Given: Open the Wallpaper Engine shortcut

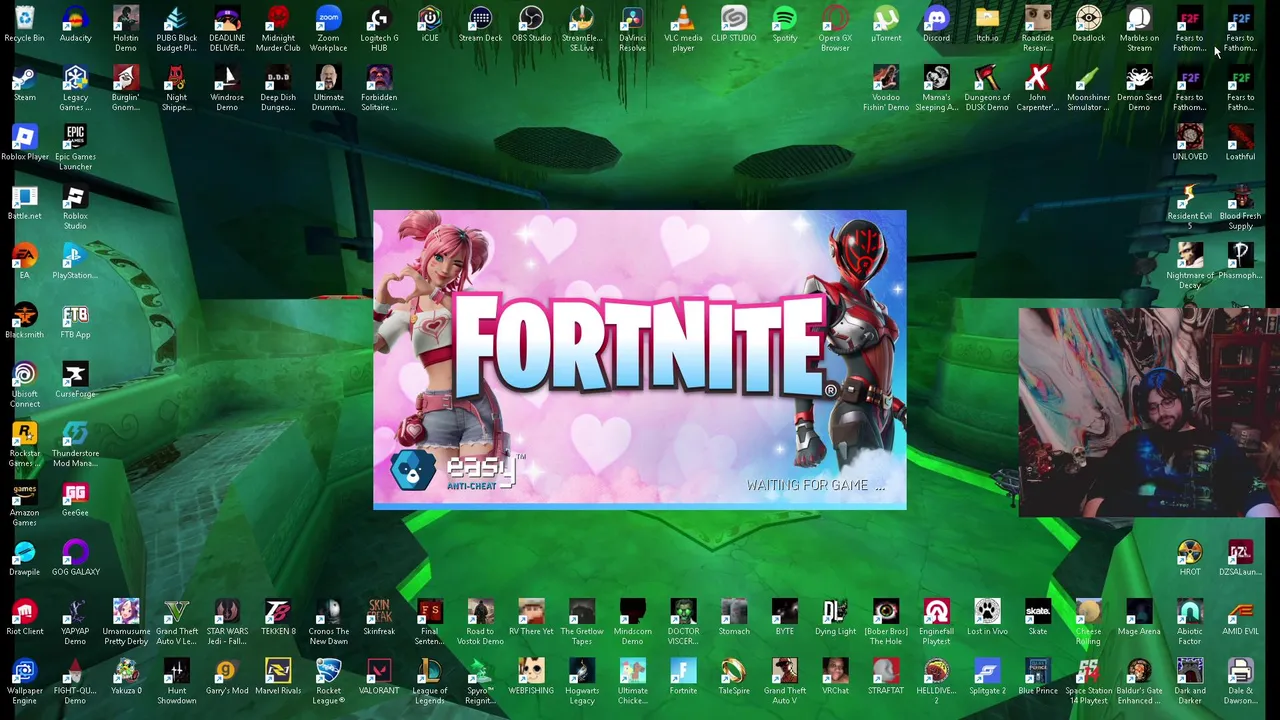Looking at the screenshot, I should 24,682.
